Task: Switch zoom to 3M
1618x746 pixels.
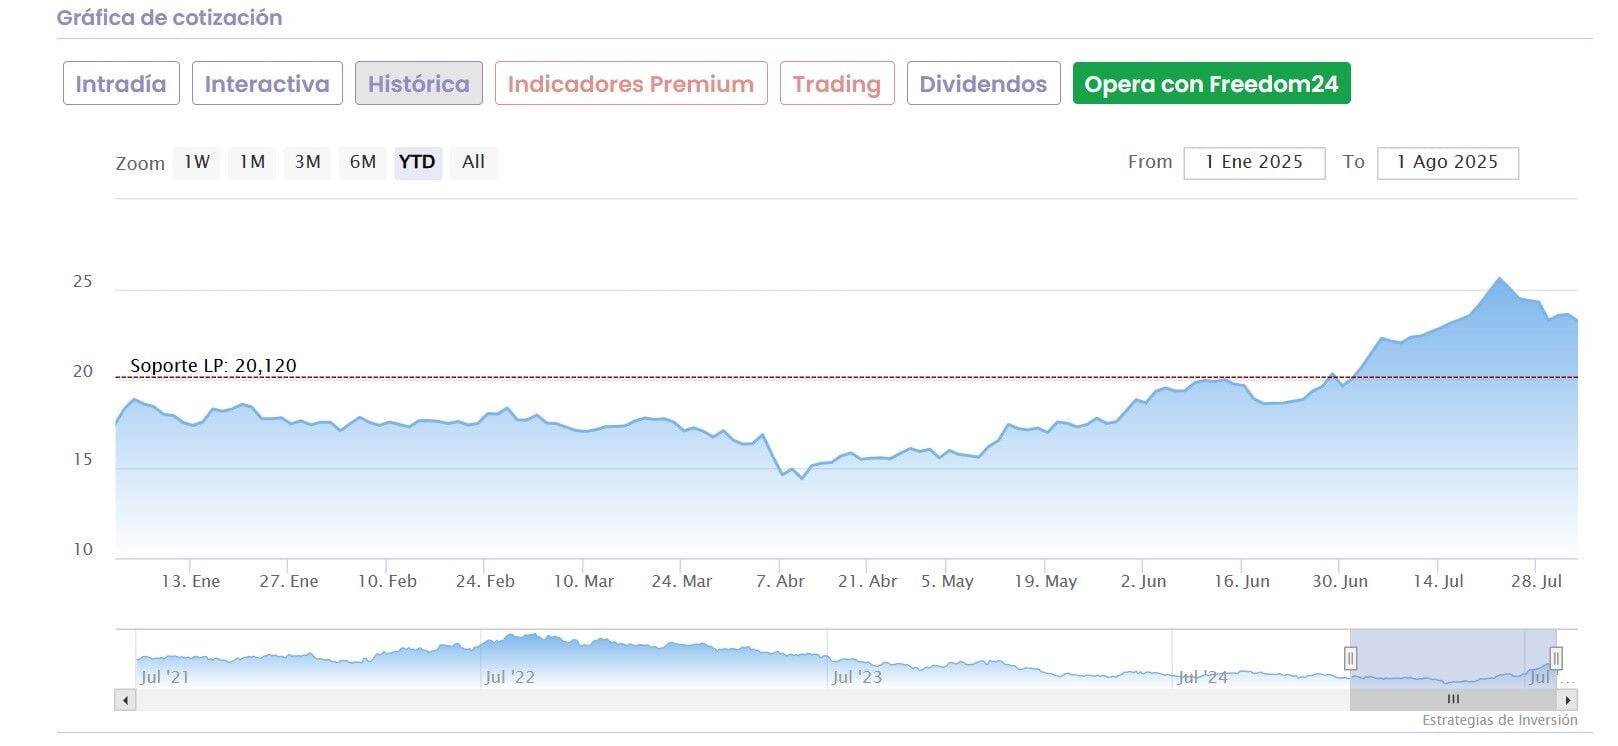Action: point(307,162)
